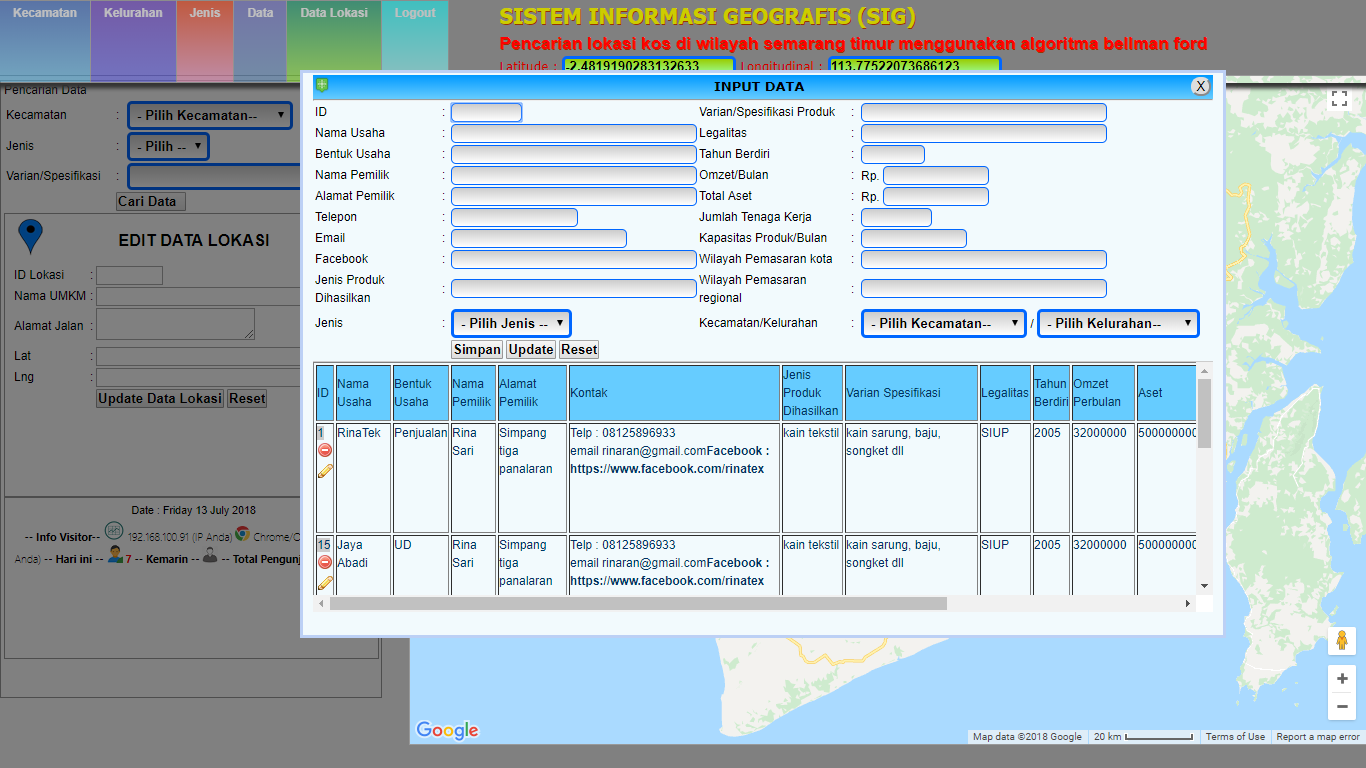1366x768 pixels.
Task: Open the Pilih Jenis dropdown in Input Data
Action: [511, 324]
